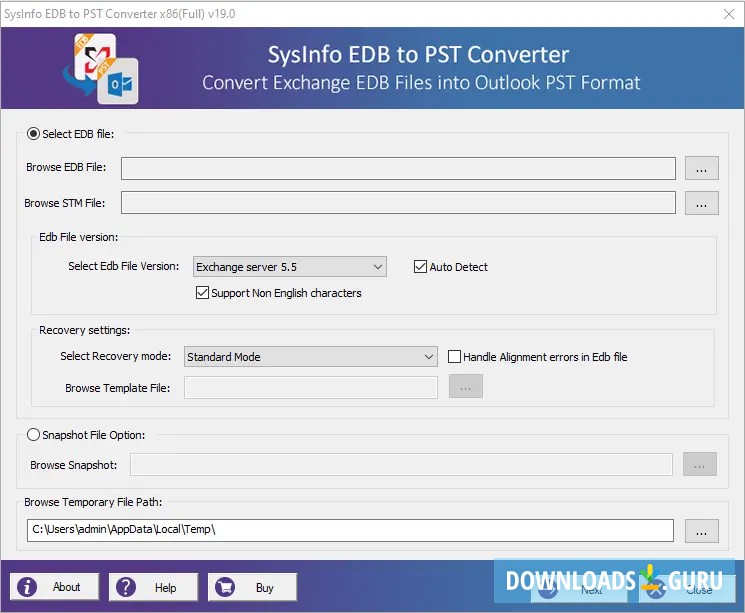The height and width of the screenshot is (613, 745).
Task: Click the Template File ellipsis browse button
Action: [466, 386]
